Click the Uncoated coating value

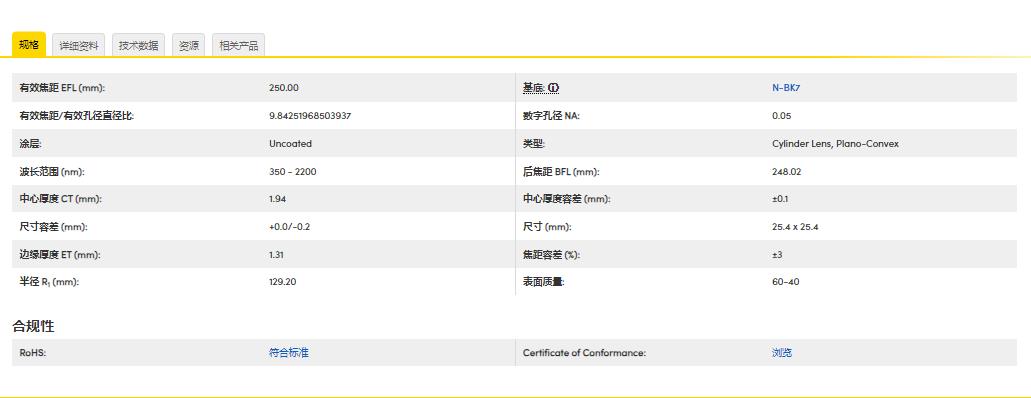(290, 143)
